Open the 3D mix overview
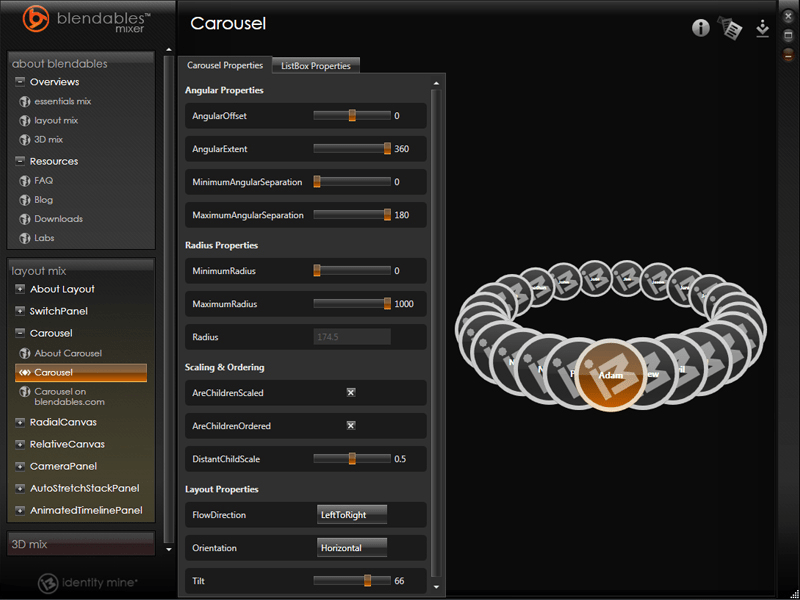This screenshot has height=600, width=800. tap(48, 140)
